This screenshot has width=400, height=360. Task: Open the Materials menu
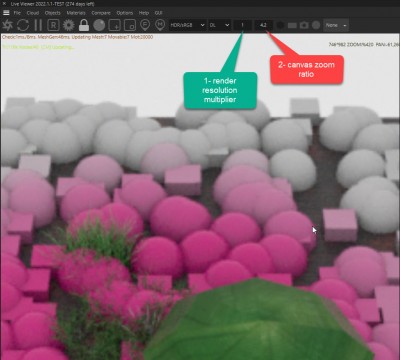point(76,13)
